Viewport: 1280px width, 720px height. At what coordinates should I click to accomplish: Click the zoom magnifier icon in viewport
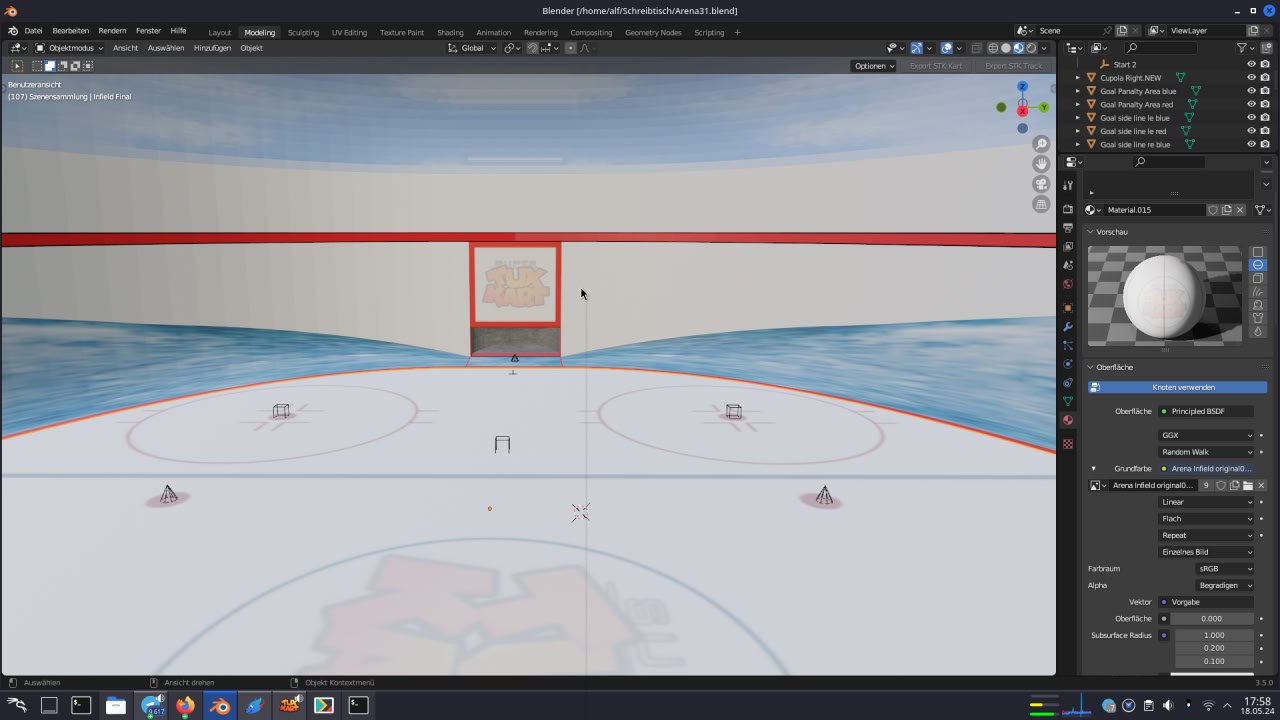pyautogui.click(x=1041, y=144)
